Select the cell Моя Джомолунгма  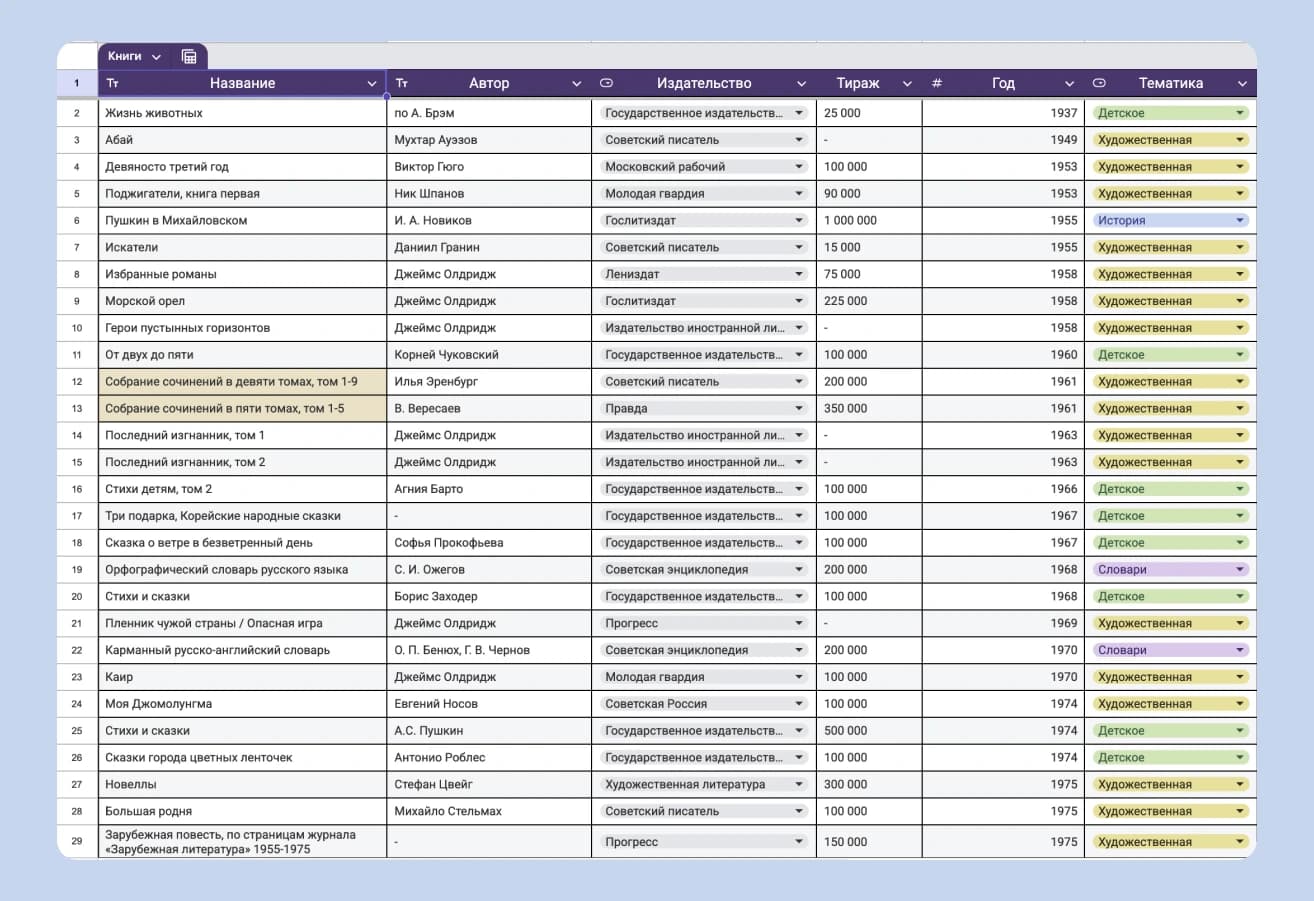coord(242,704)
